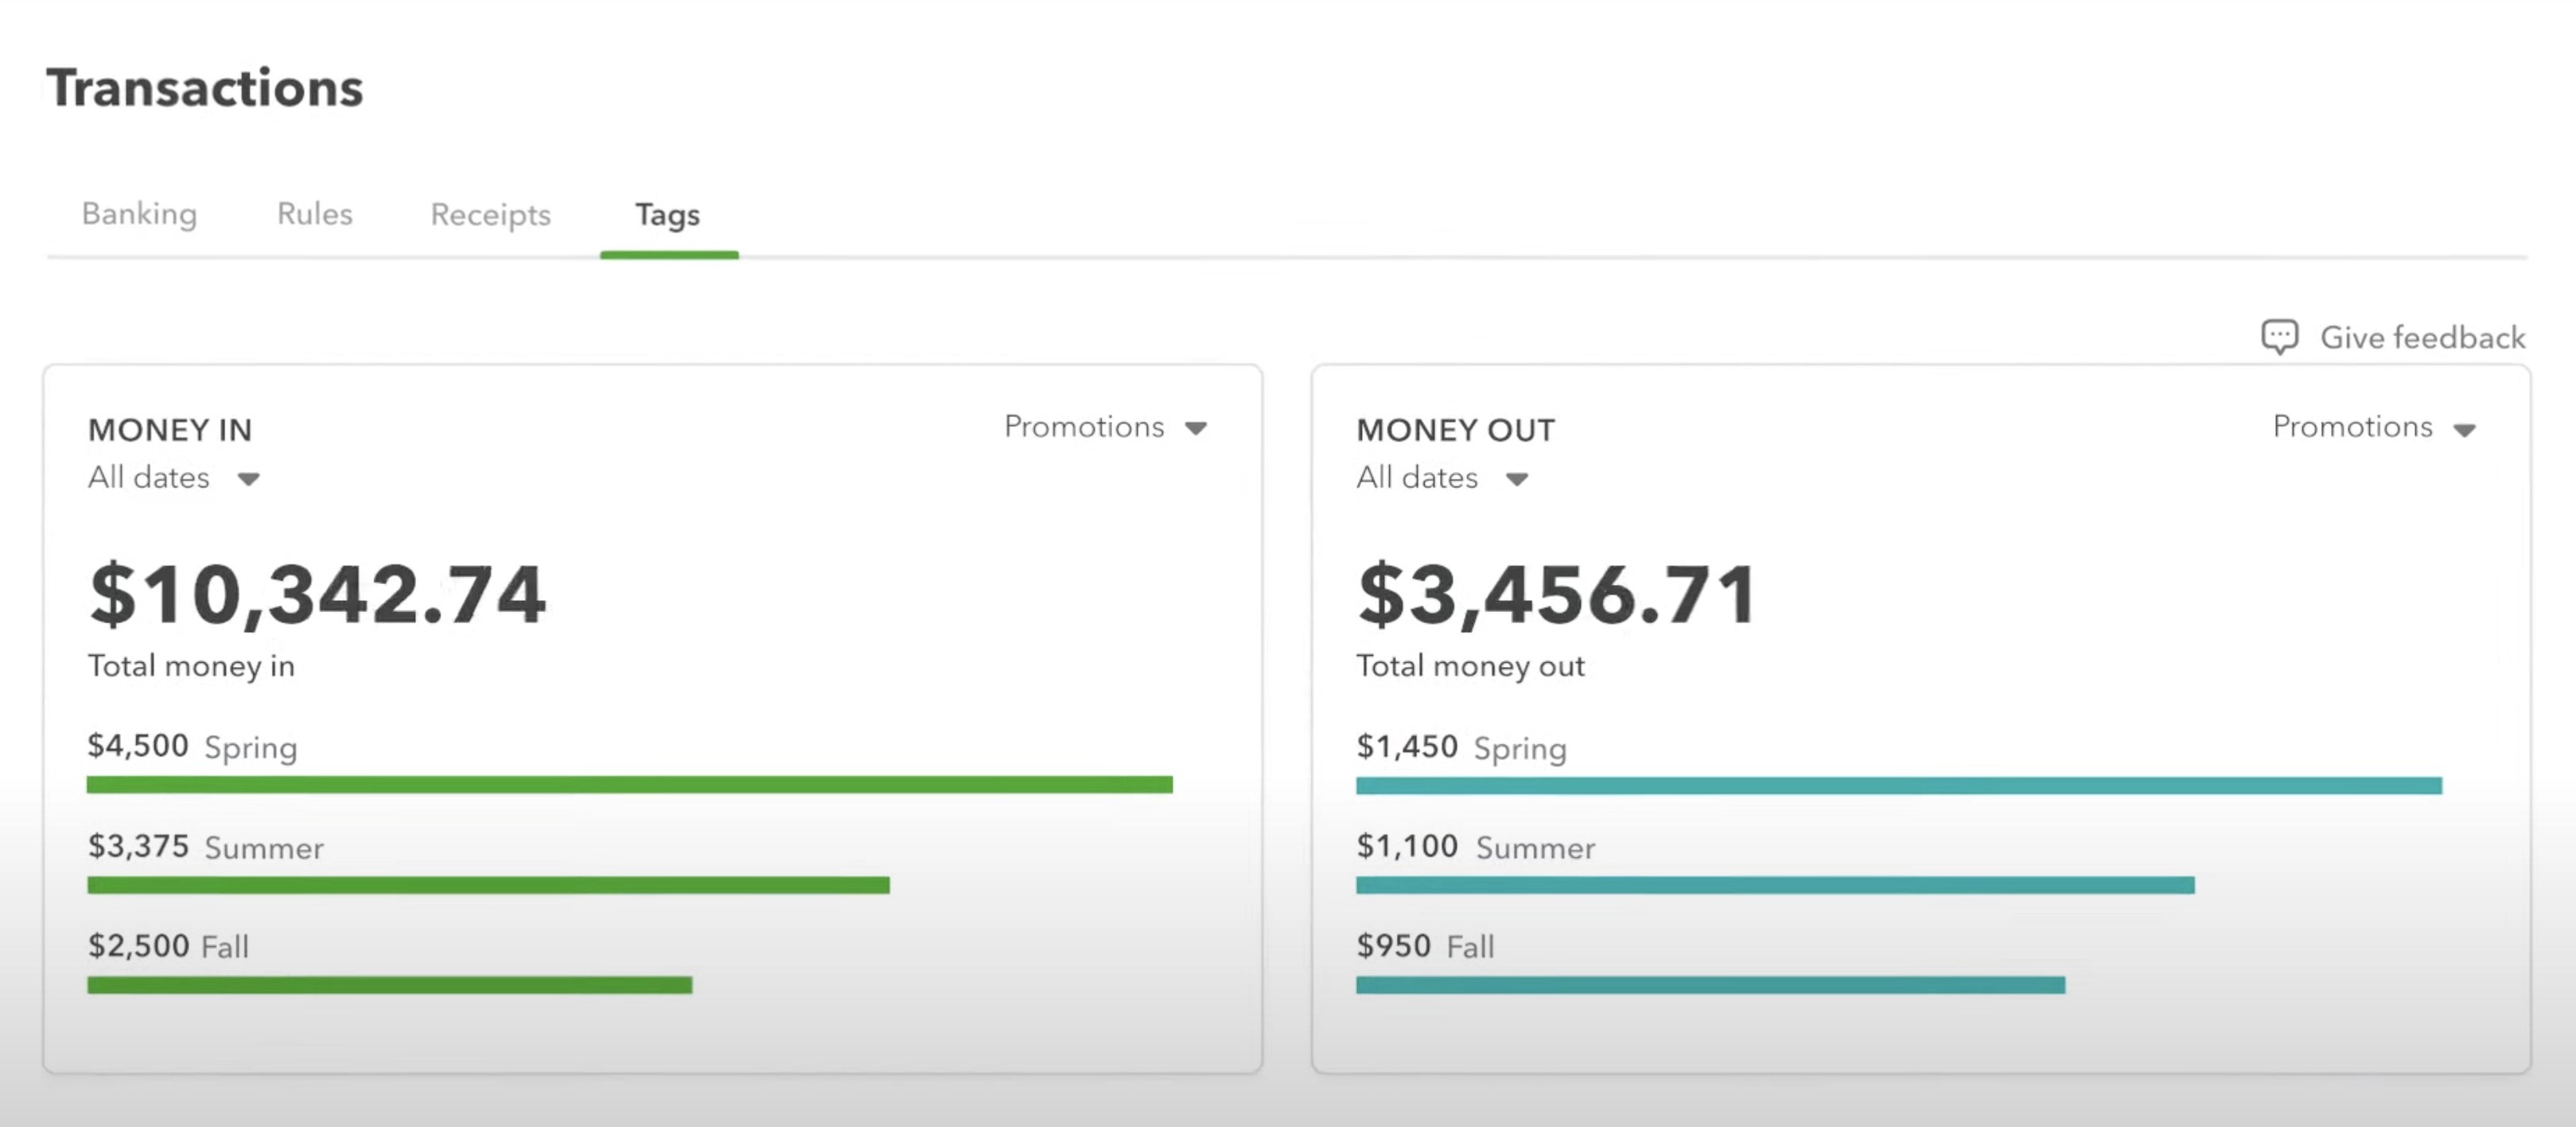
Task: Click the green Summer money in bar
Action: coord(488,885)
